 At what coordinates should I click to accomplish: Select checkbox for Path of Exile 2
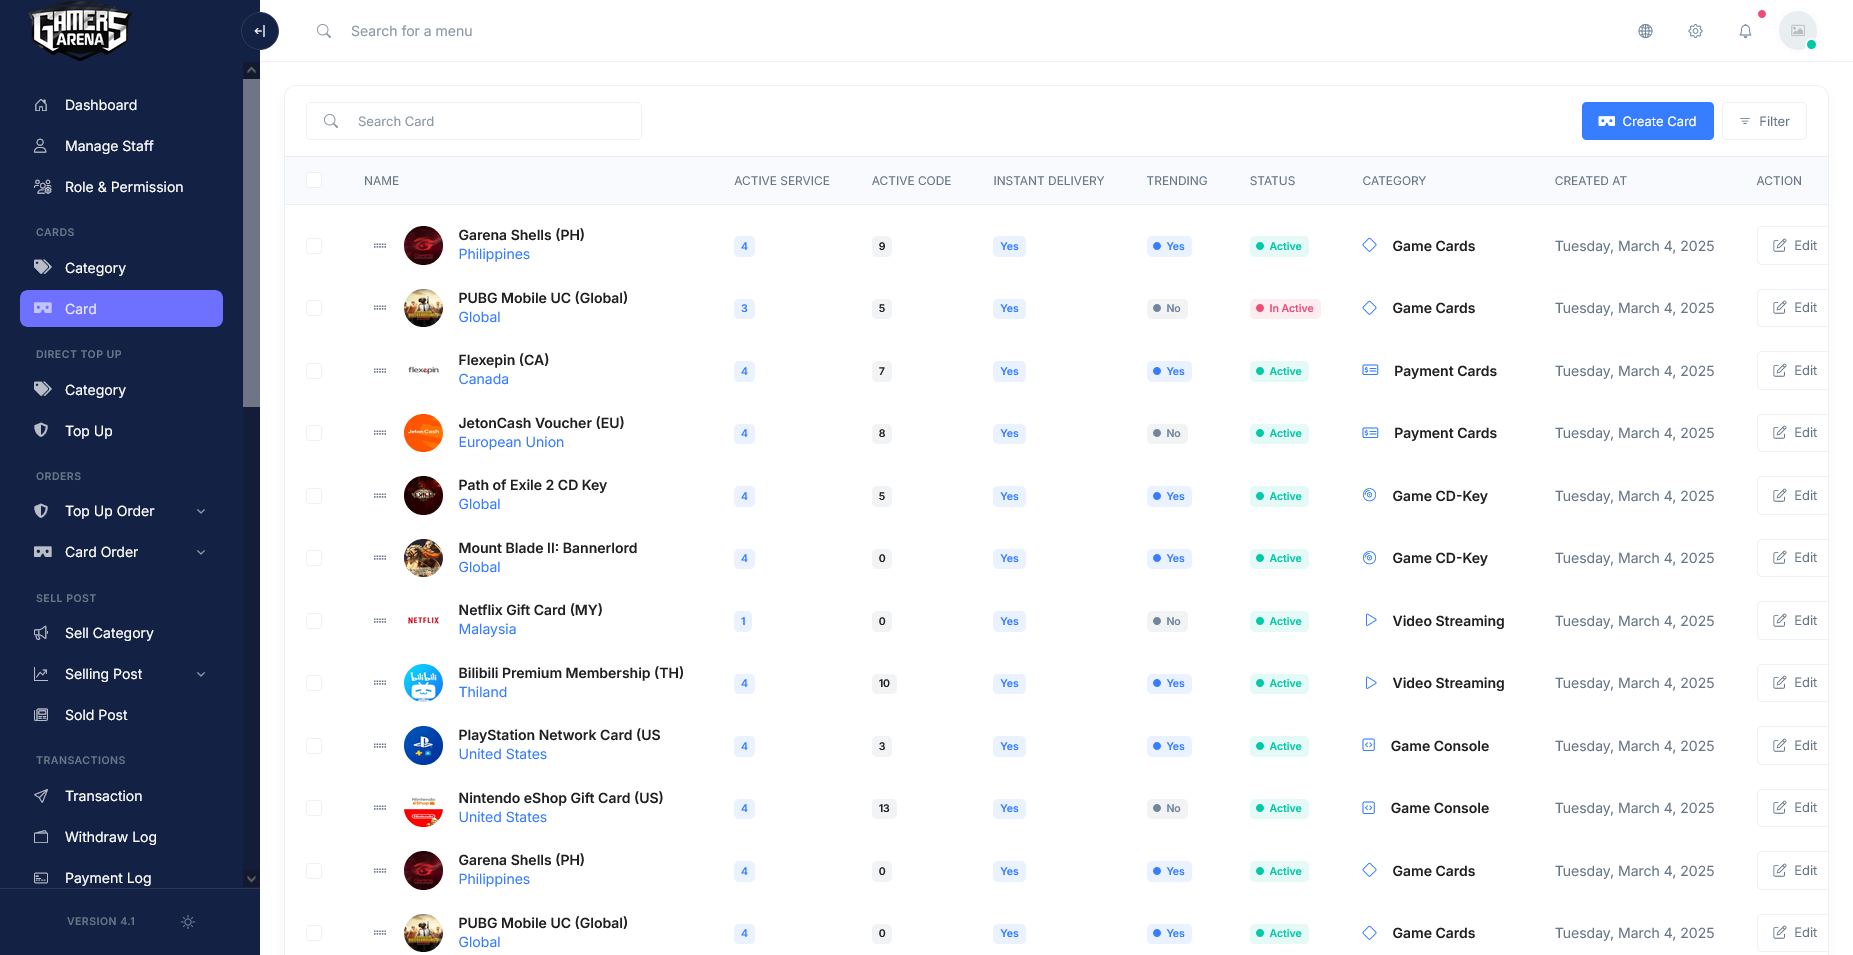[314, 496]
